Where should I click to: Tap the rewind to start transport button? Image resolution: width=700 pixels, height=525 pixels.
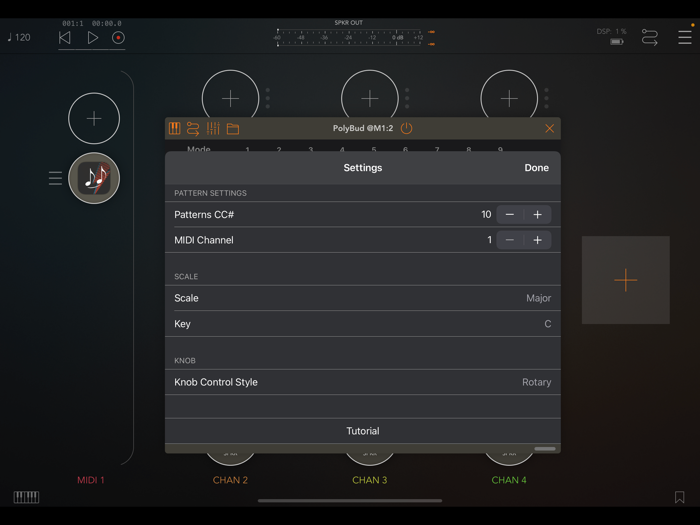point(65,38)
